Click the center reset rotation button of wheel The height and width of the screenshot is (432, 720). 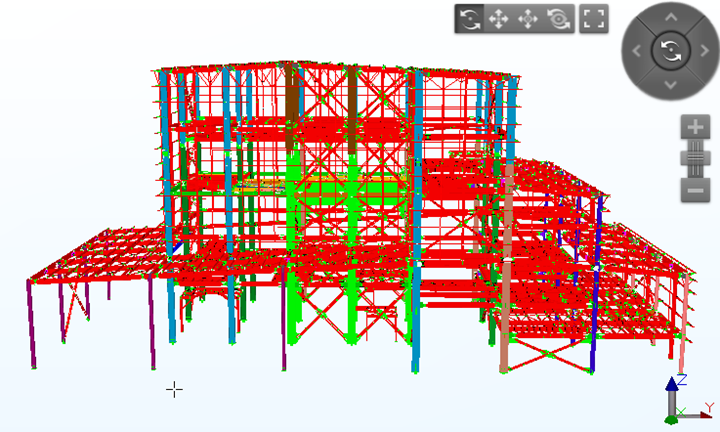pos(671,50)
